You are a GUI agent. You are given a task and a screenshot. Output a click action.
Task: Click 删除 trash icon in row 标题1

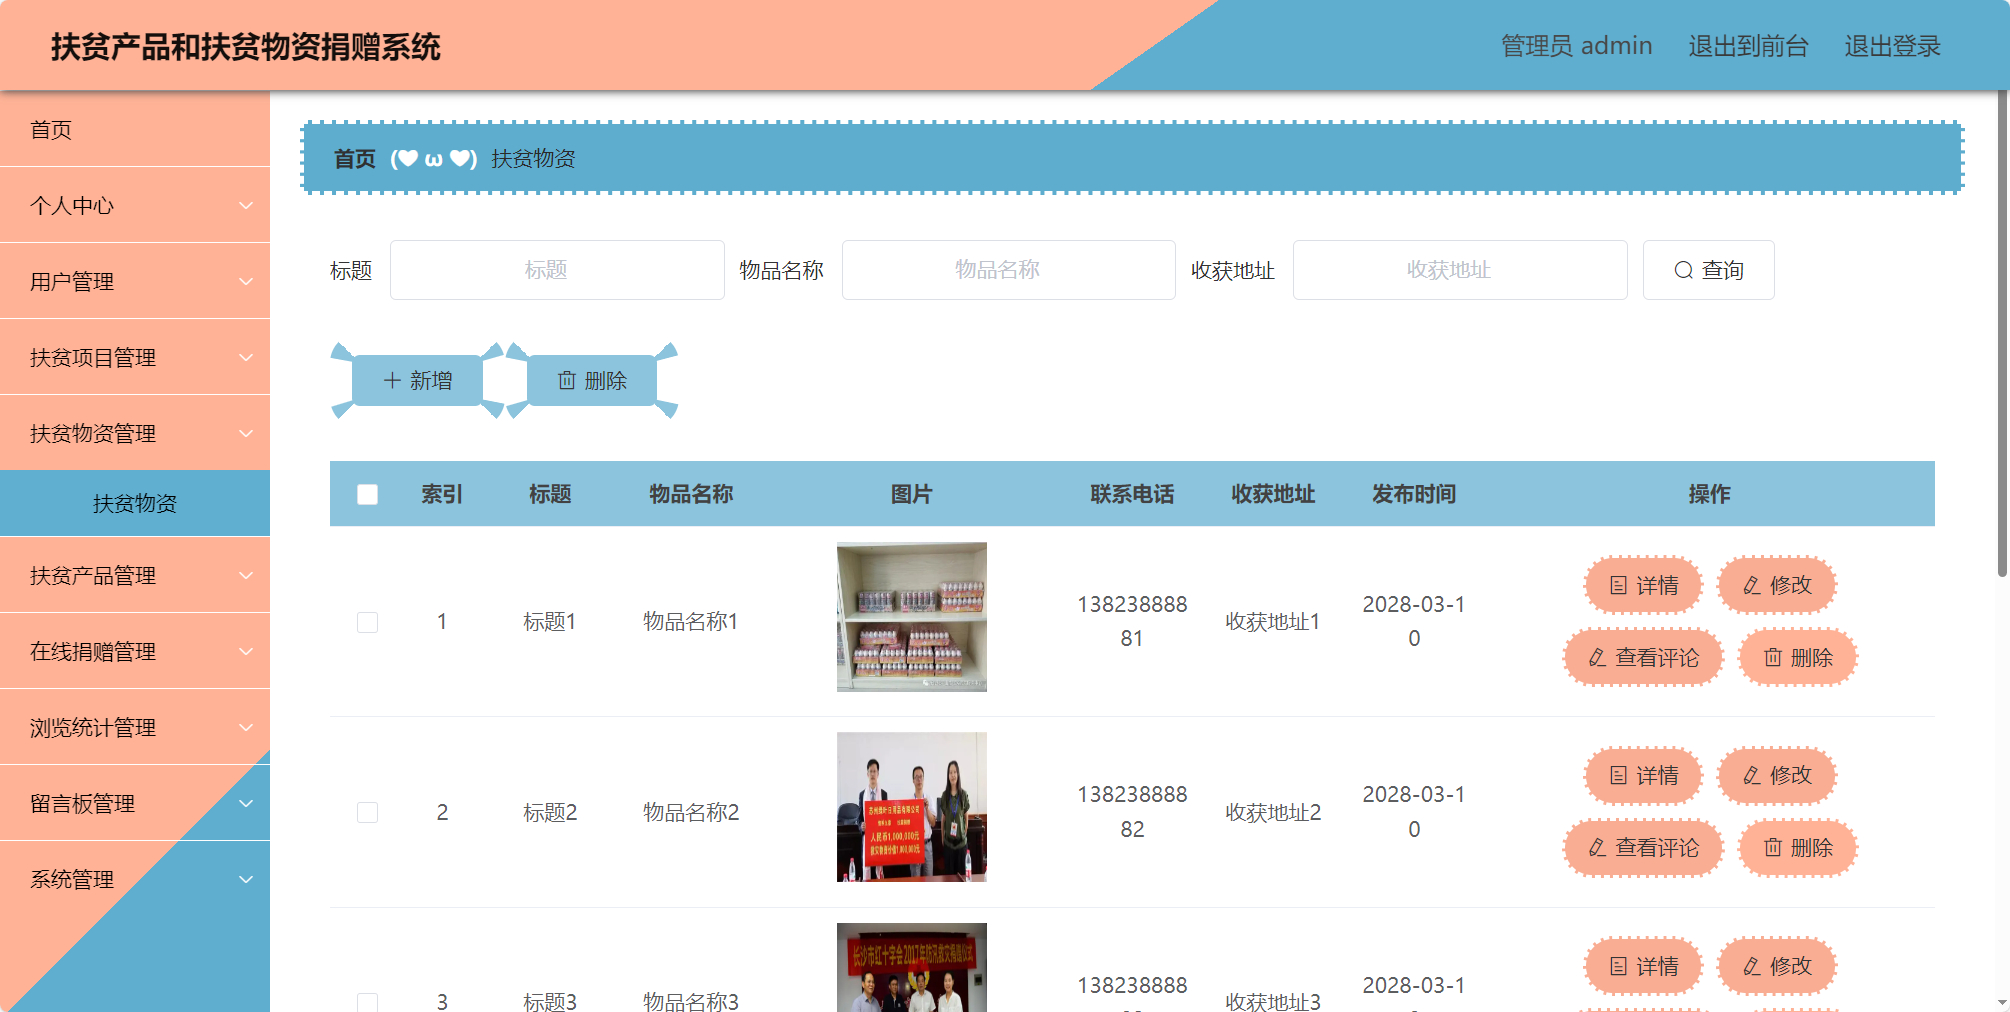coord(1773,657)
